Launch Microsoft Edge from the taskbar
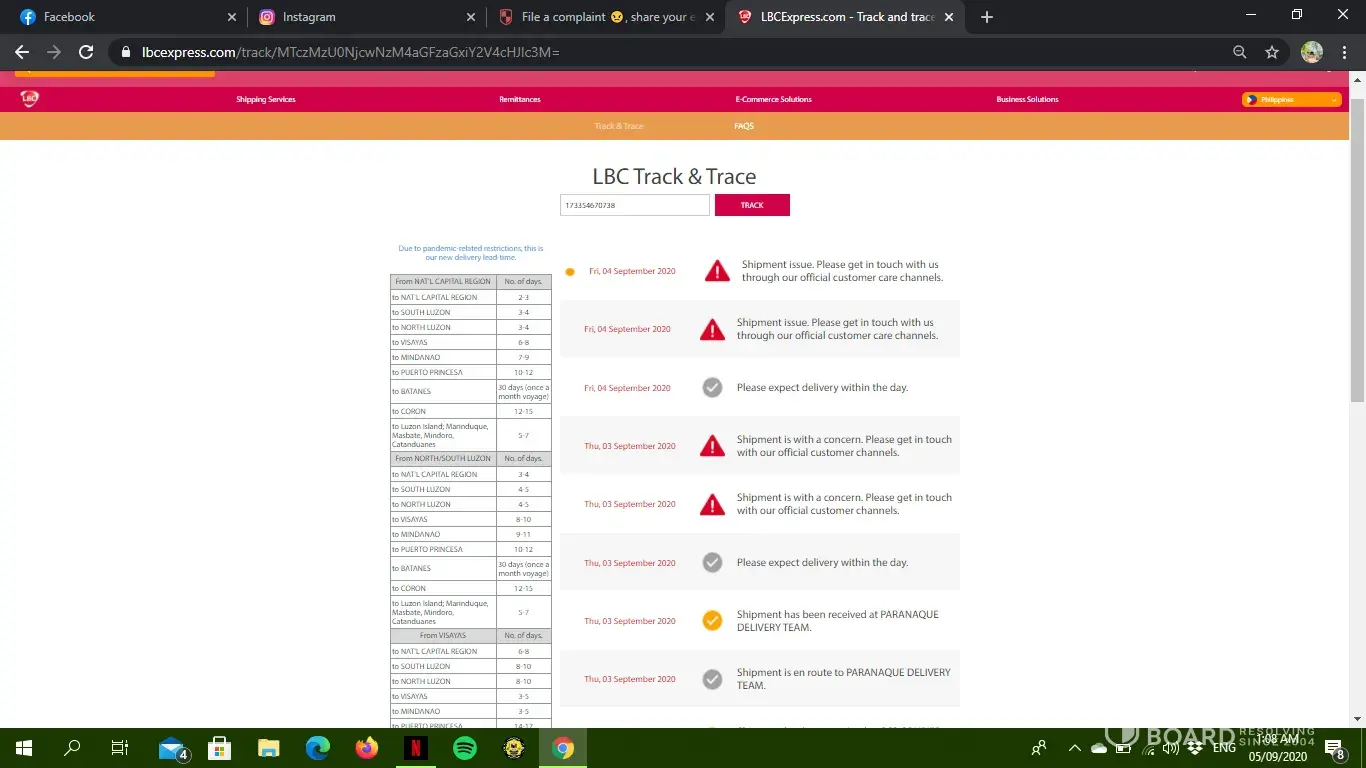 tap(318, 748)
